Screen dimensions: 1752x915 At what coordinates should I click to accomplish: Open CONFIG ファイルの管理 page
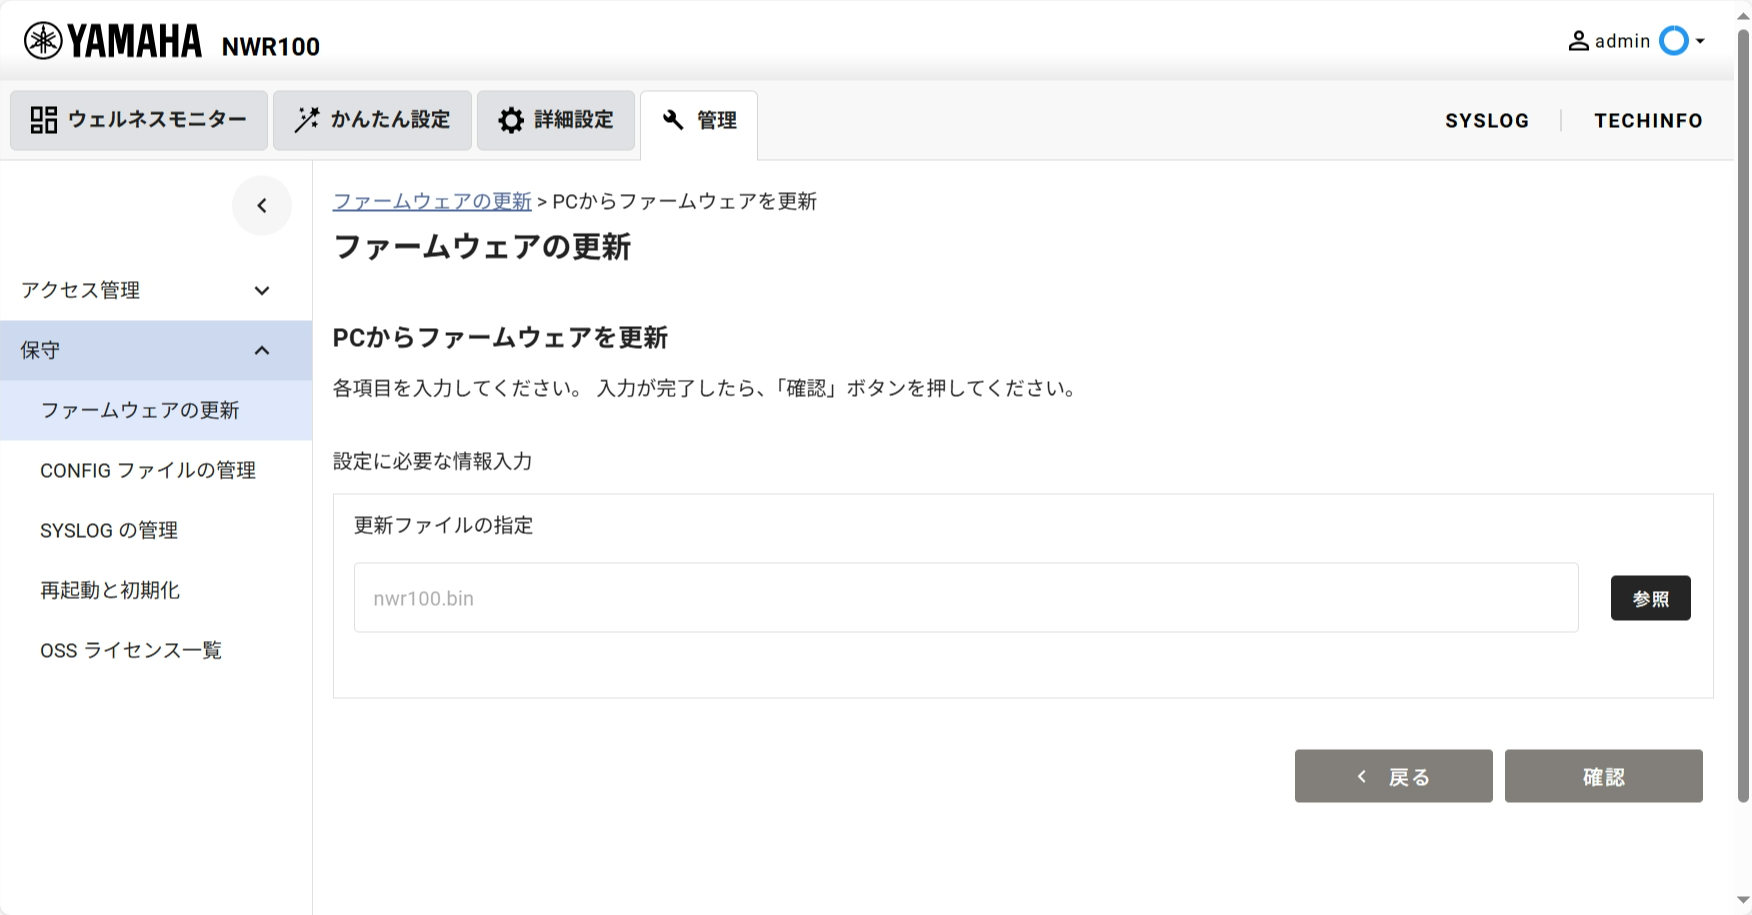tap(148, 470)
